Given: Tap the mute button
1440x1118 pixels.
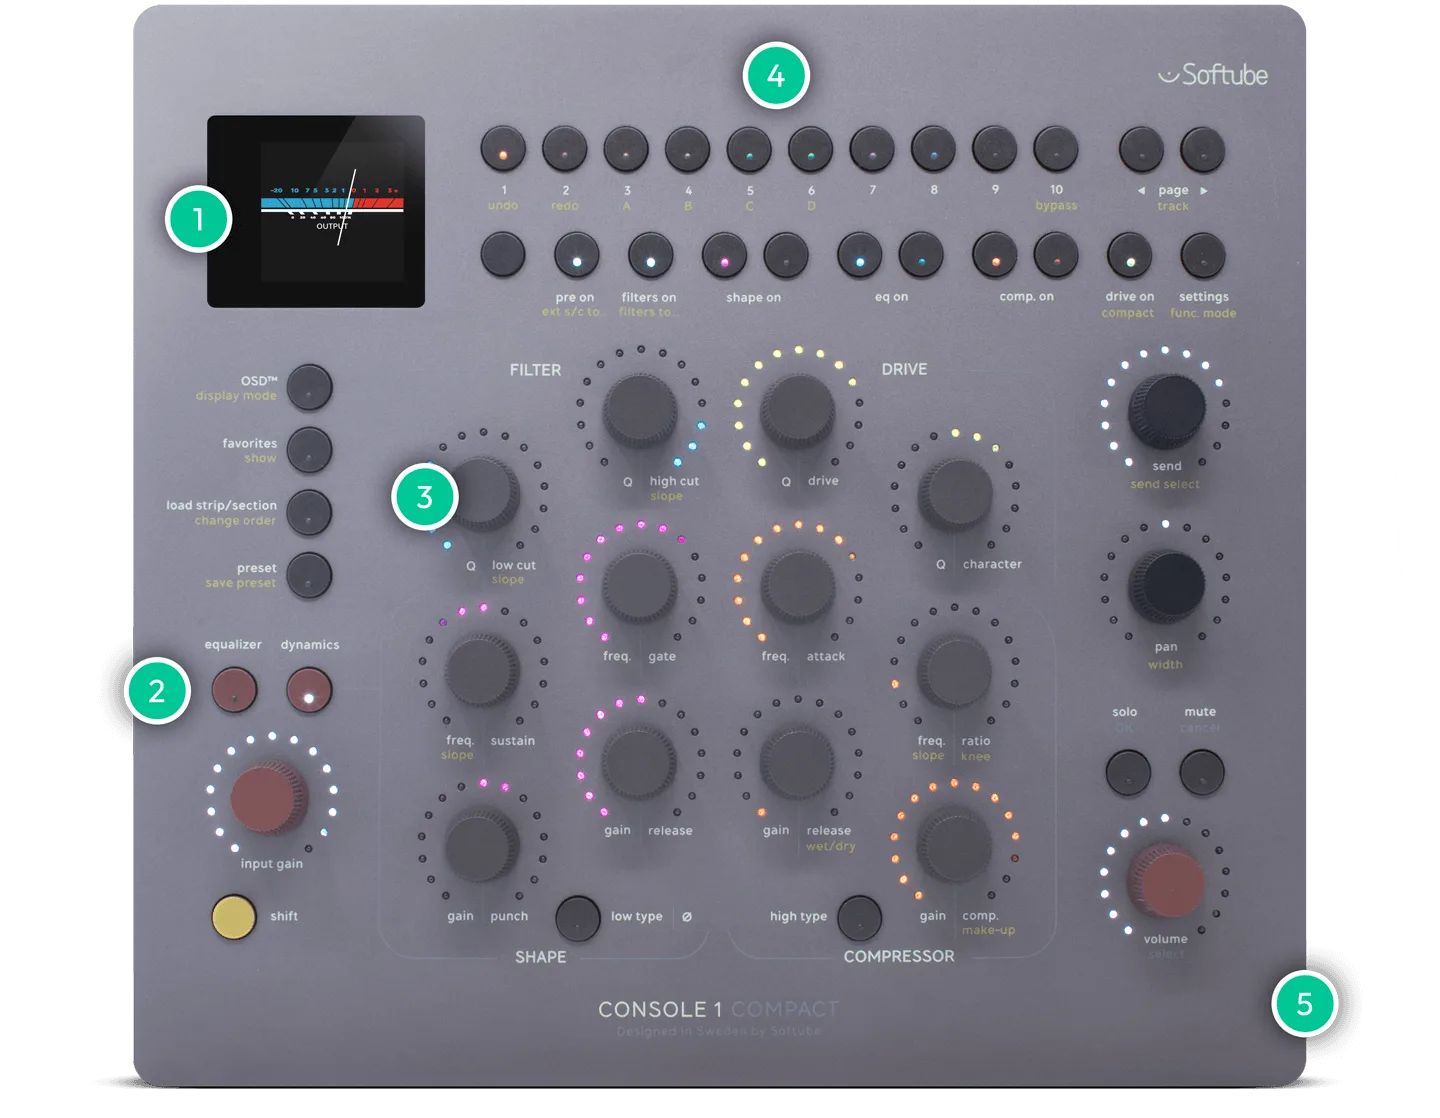Looking at the screenshot, I should 1202,773.
